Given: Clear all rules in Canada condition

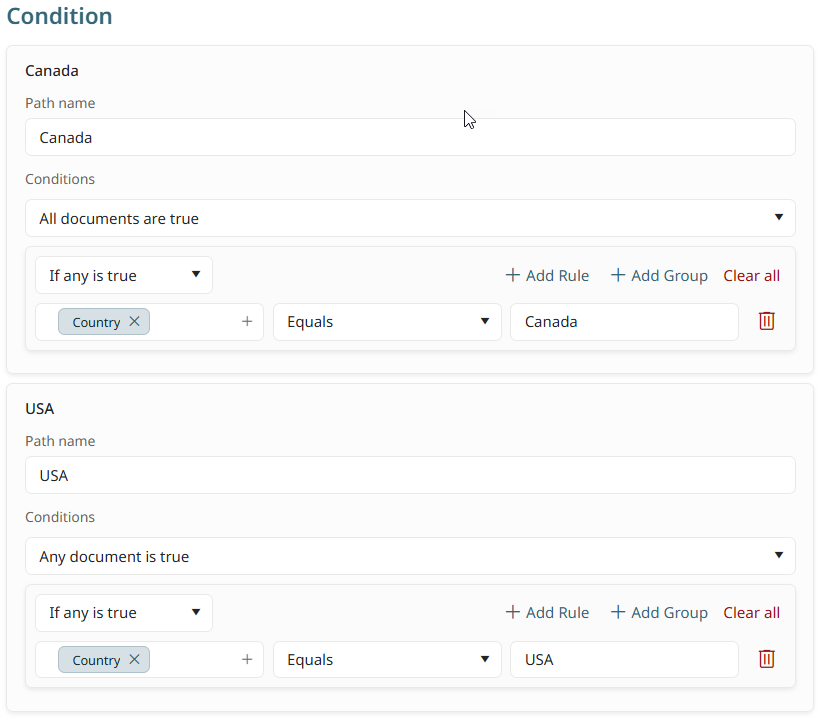Looking at the screenshot, I should coord(751,275).
